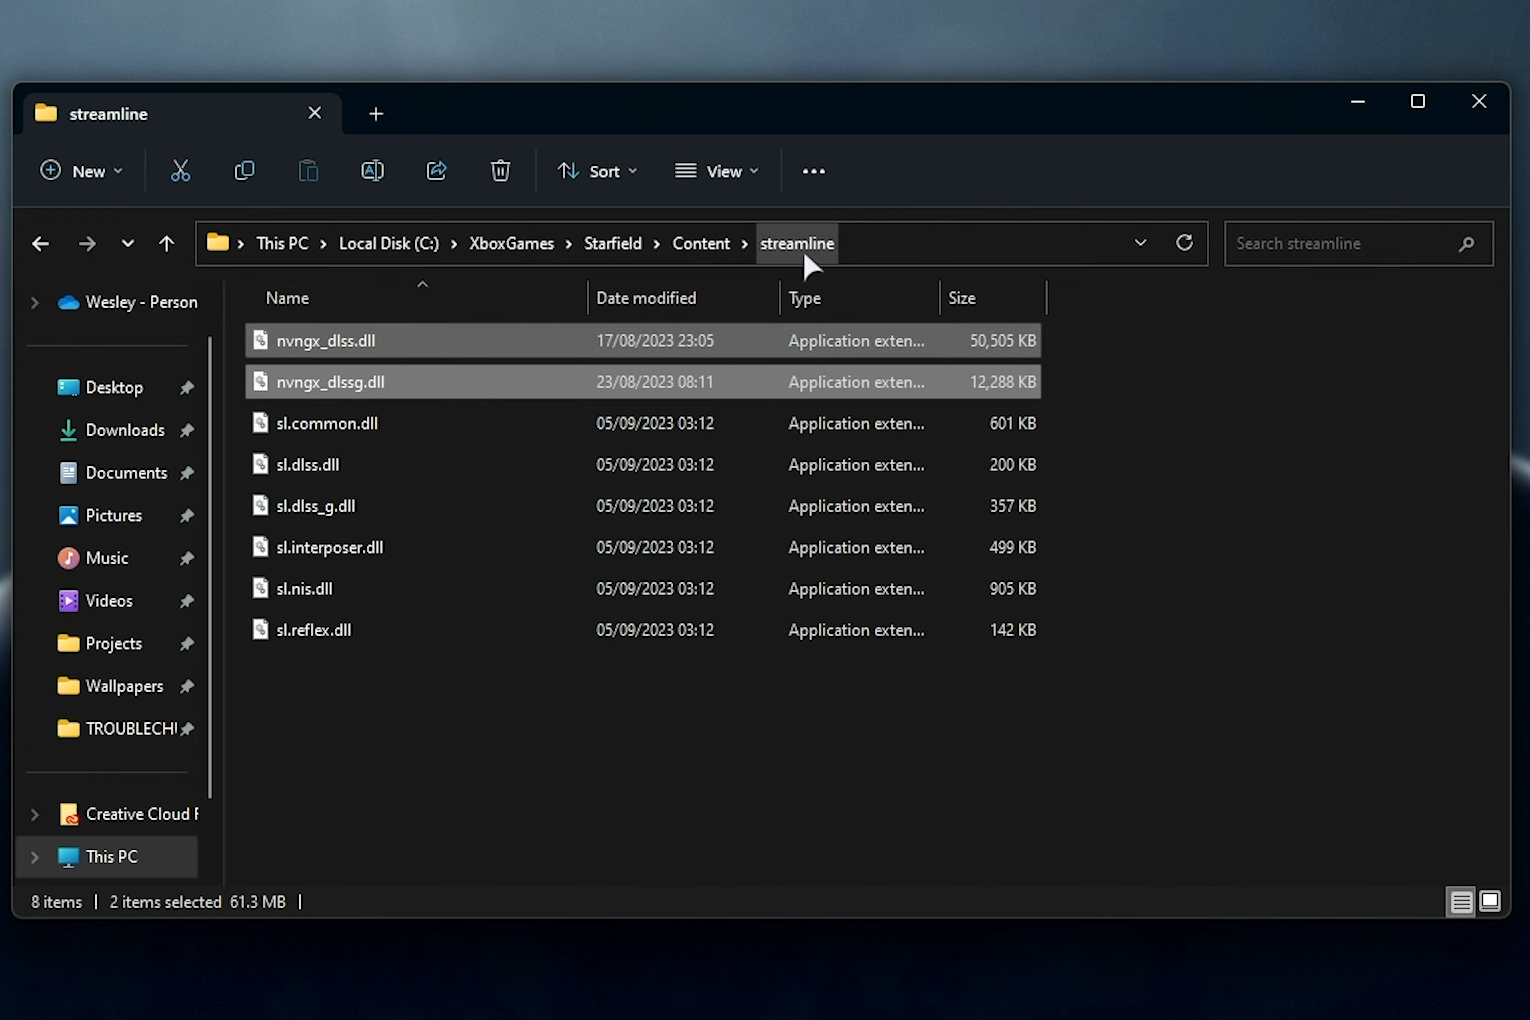
Task: Open the Sort options dropdown
Action: point(597,170)
